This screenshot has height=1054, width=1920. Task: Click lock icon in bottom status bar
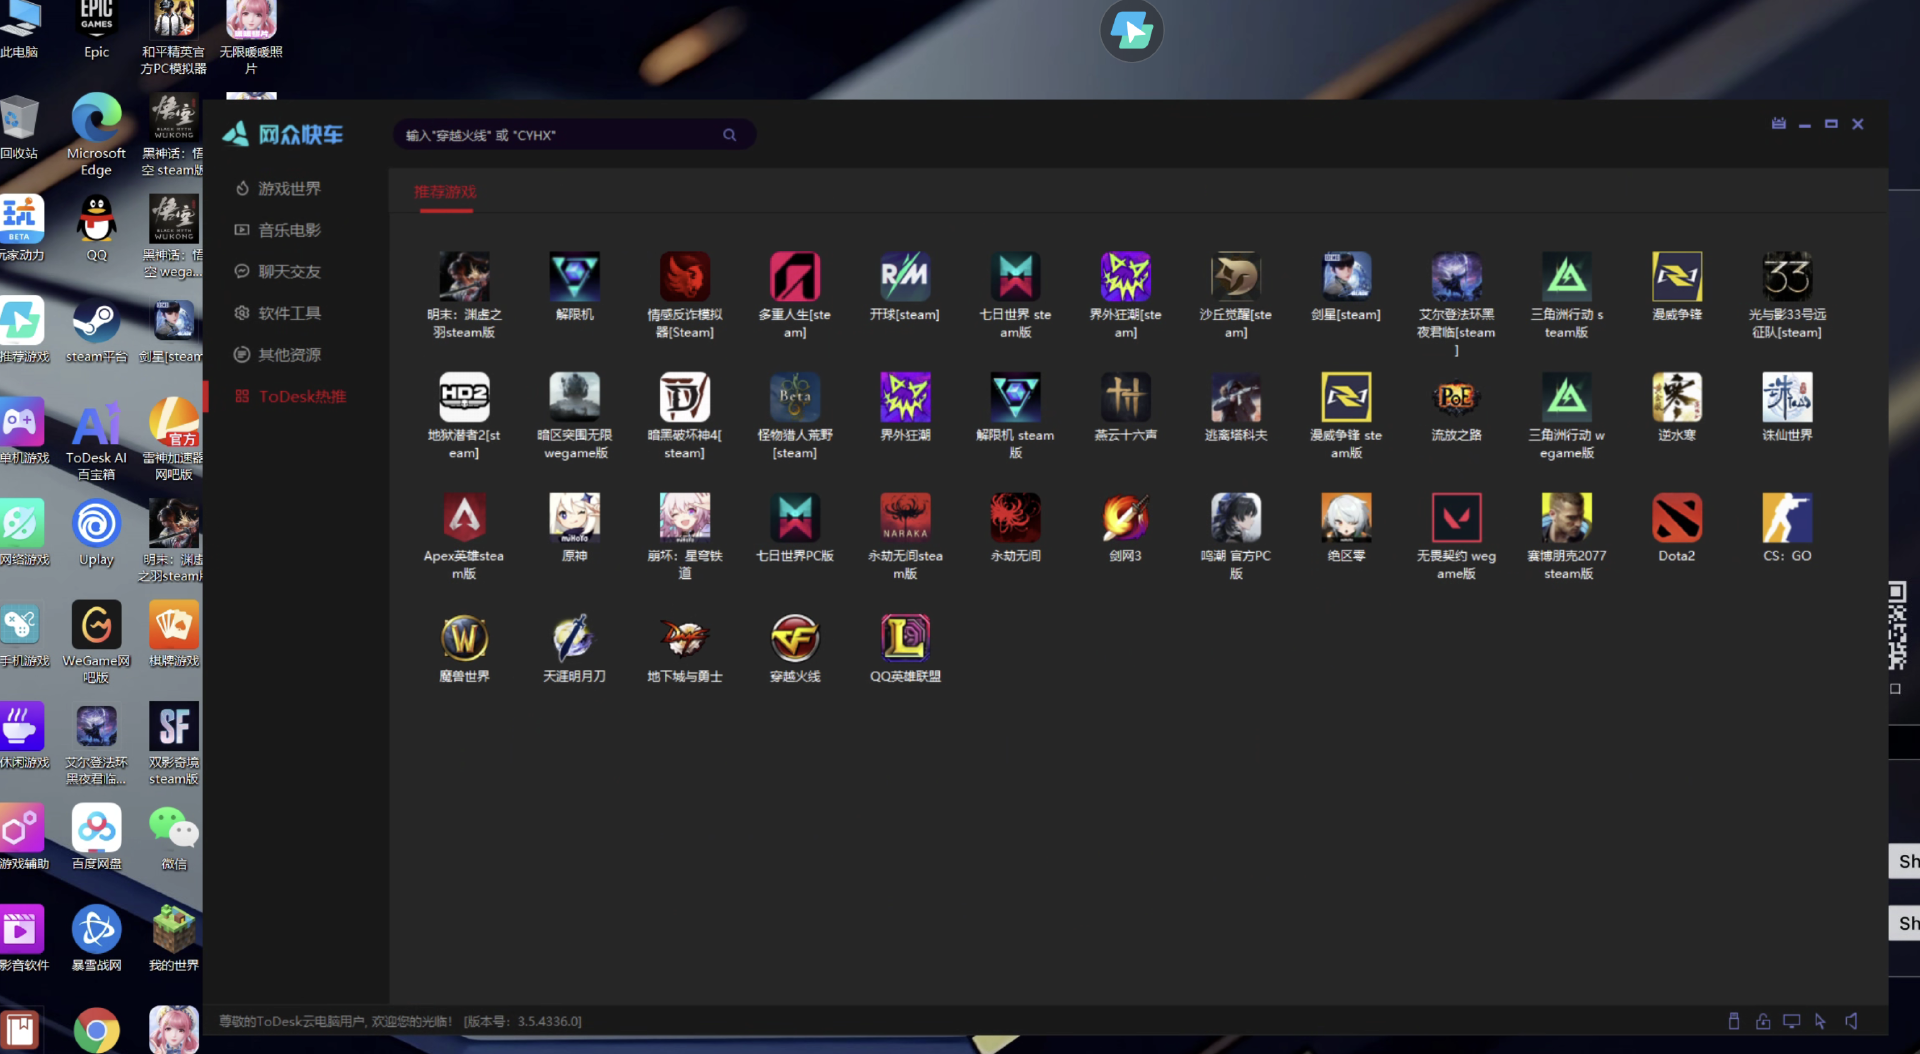(1763, 1021)
